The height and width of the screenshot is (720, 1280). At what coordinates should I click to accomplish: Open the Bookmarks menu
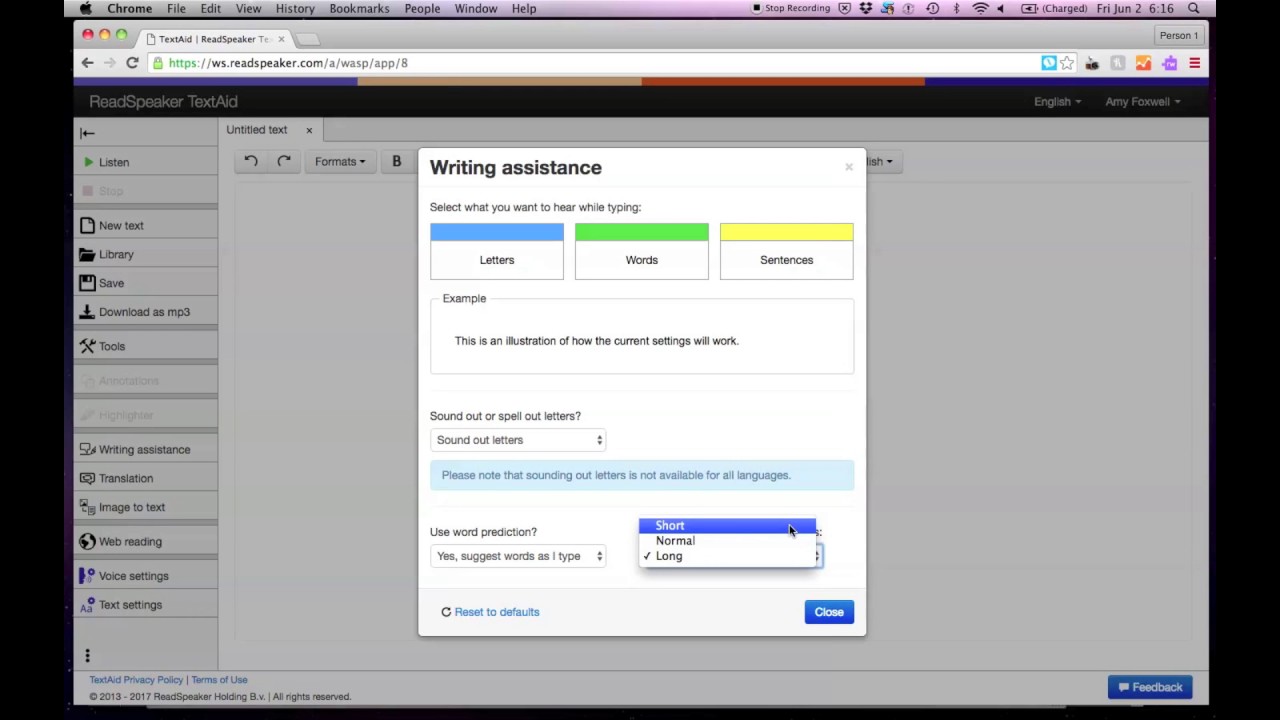359,8
